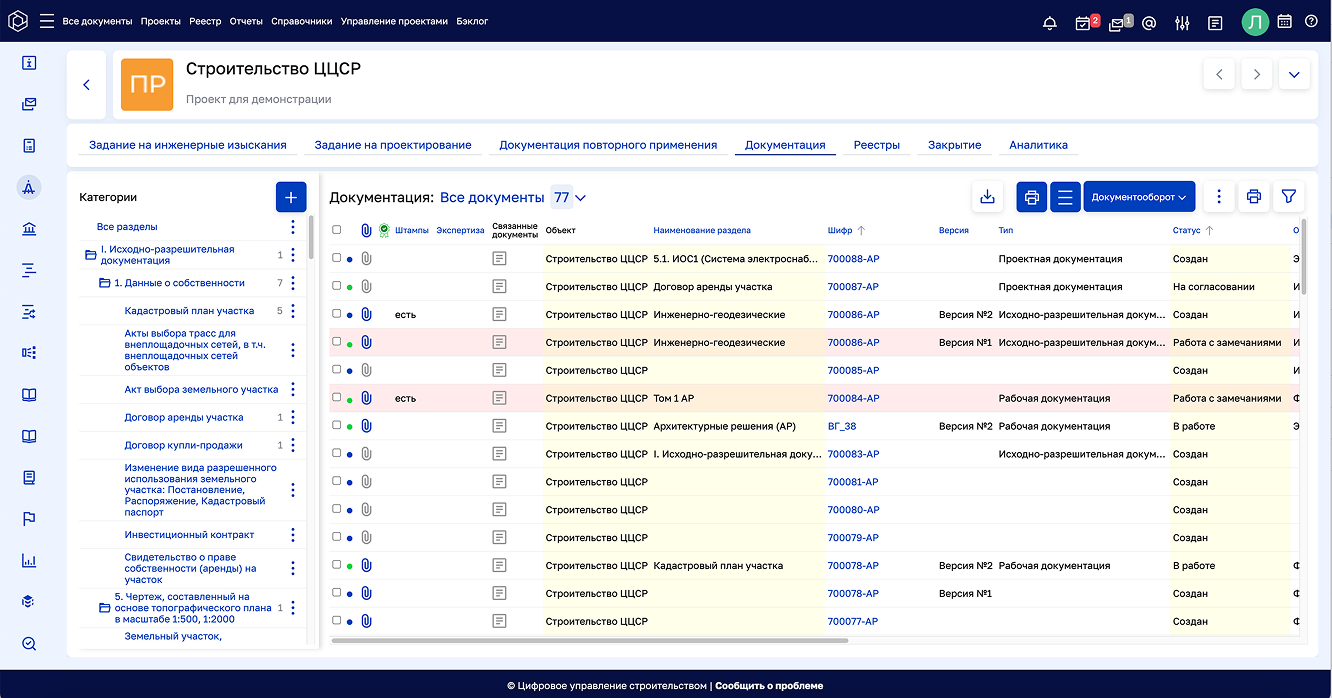The height and width of the screenshot is (698, 1332).
Task: Open tasks calendar with red badge
Action: [x=1084, y=22]
